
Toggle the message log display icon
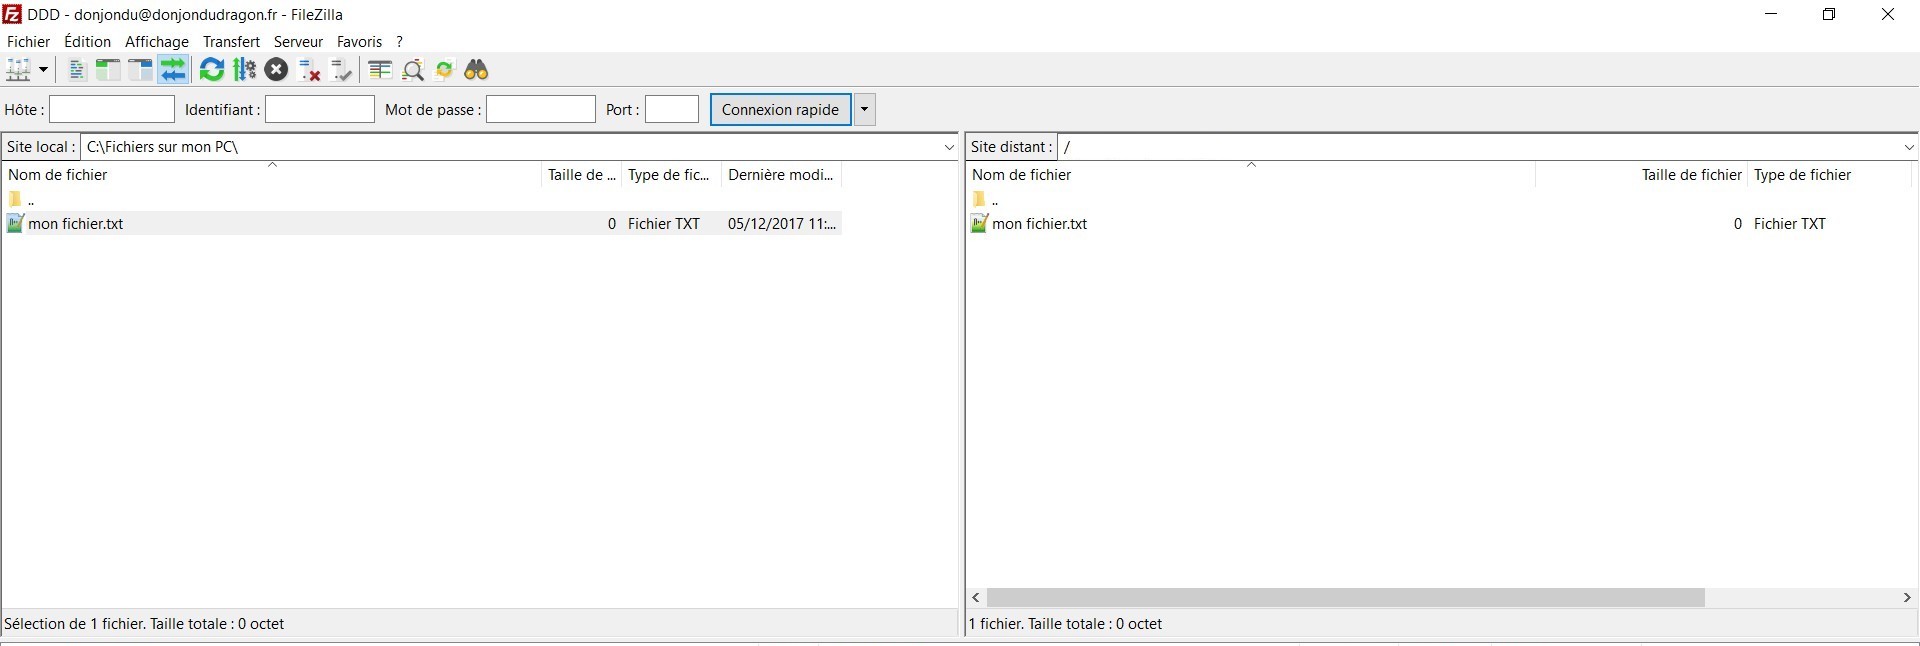[76, 70]
